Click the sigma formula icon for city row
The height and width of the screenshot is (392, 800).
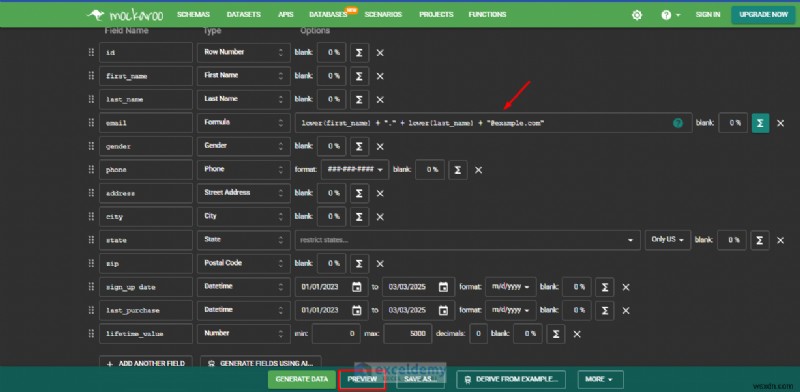[x=359, y=217]
